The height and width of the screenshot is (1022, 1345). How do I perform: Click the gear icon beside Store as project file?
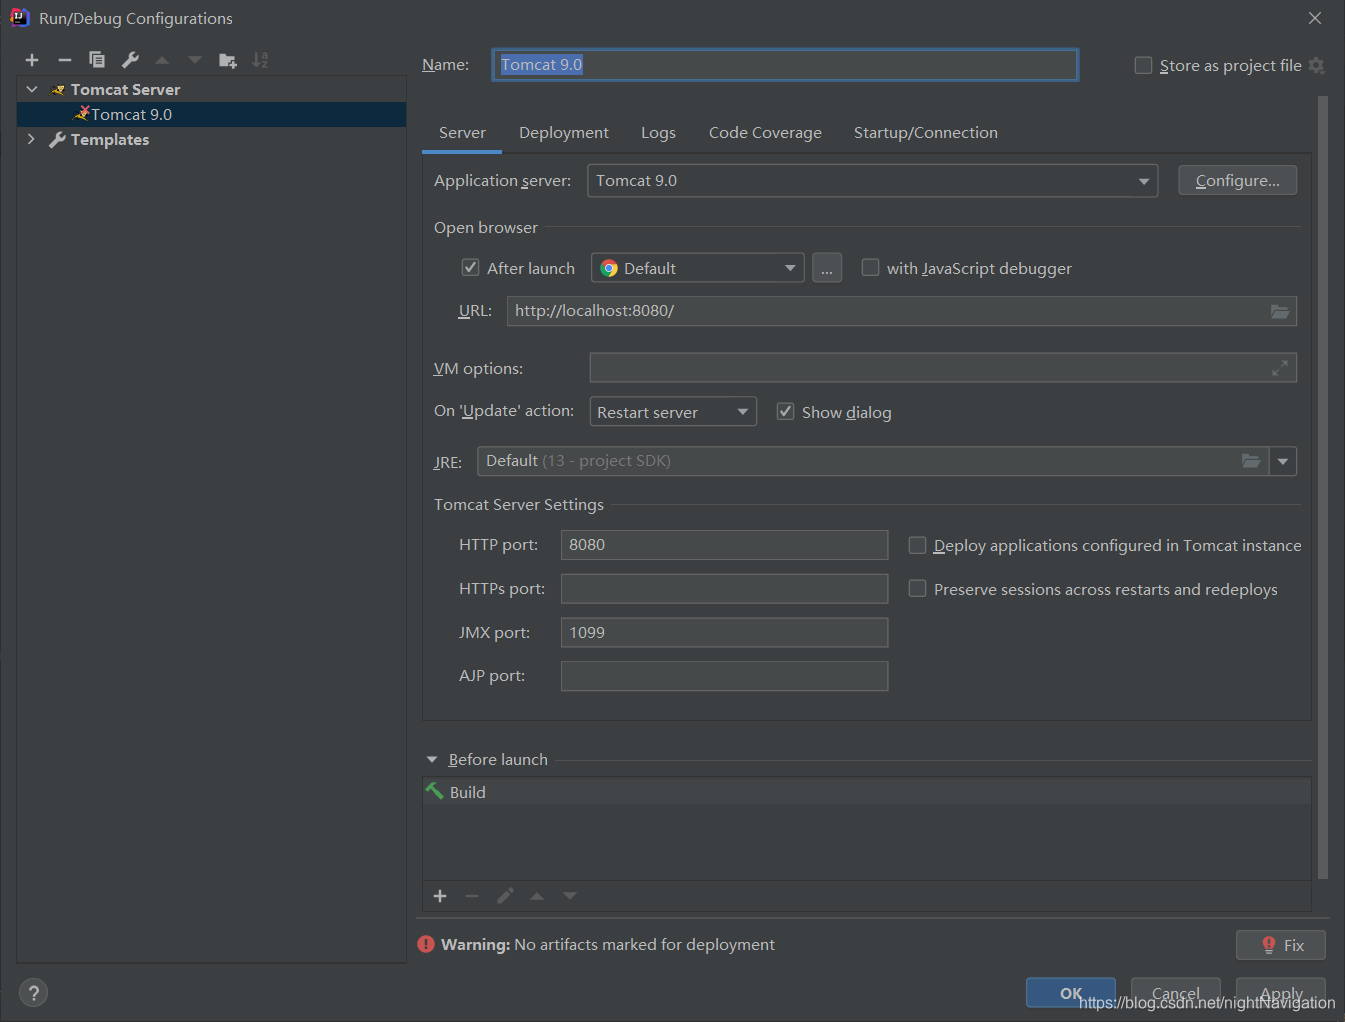point(1316,65)
